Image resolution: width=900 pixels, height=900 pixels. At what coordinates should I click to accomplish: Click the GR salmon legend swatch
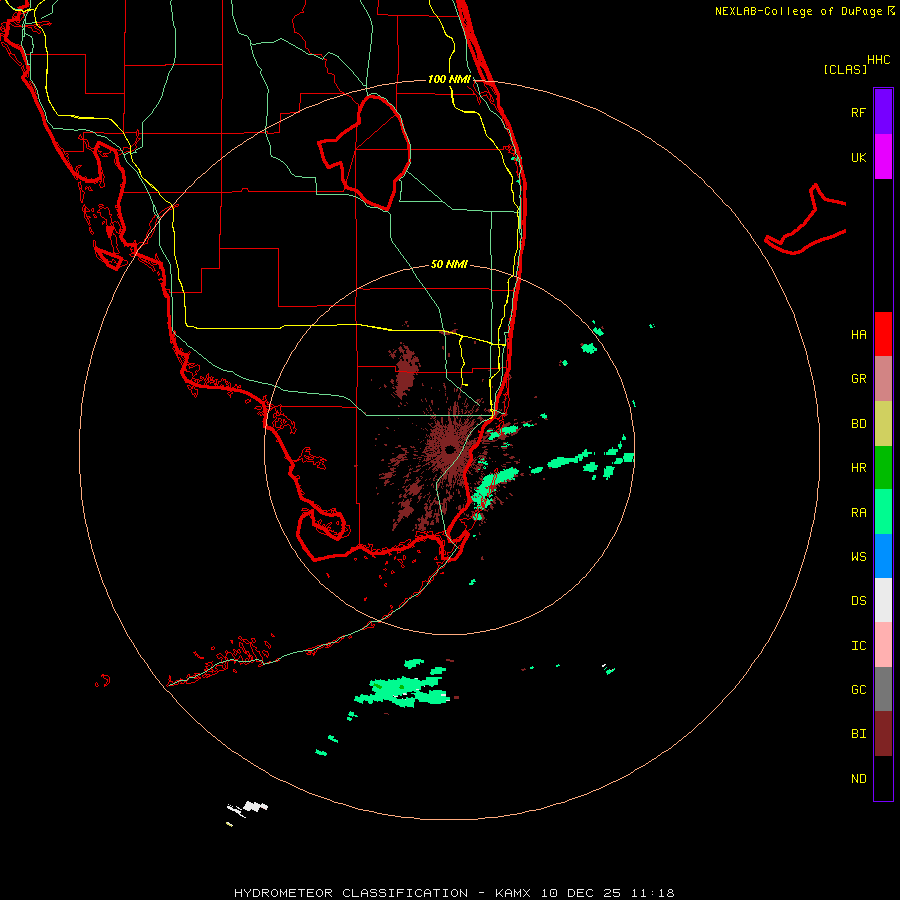pyautogui.click(x=883, y=379)
